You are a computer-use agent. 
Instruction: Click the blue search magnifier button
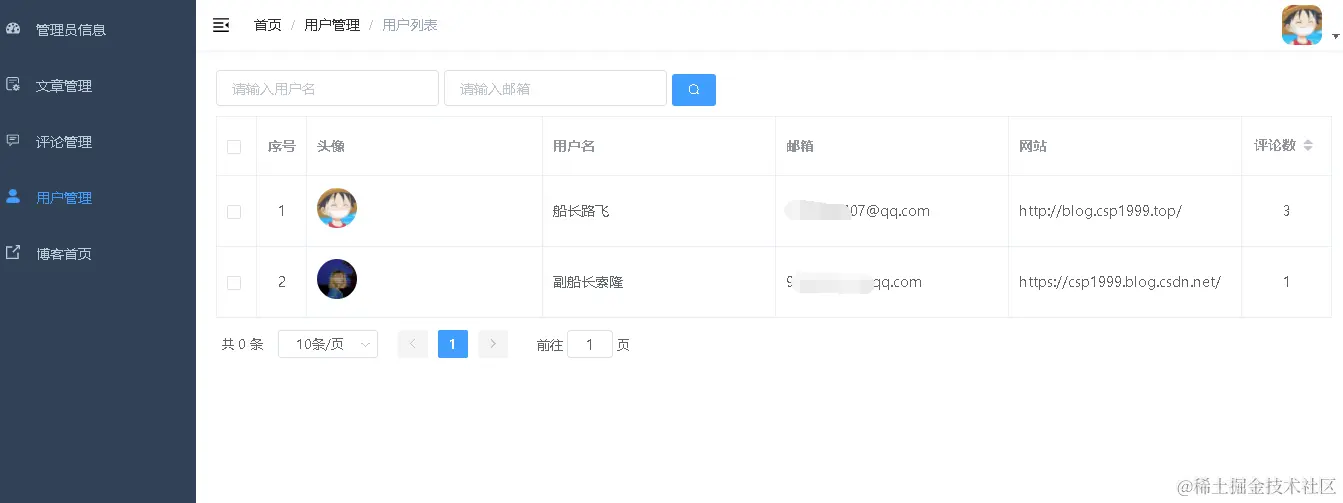coord(694,89)
